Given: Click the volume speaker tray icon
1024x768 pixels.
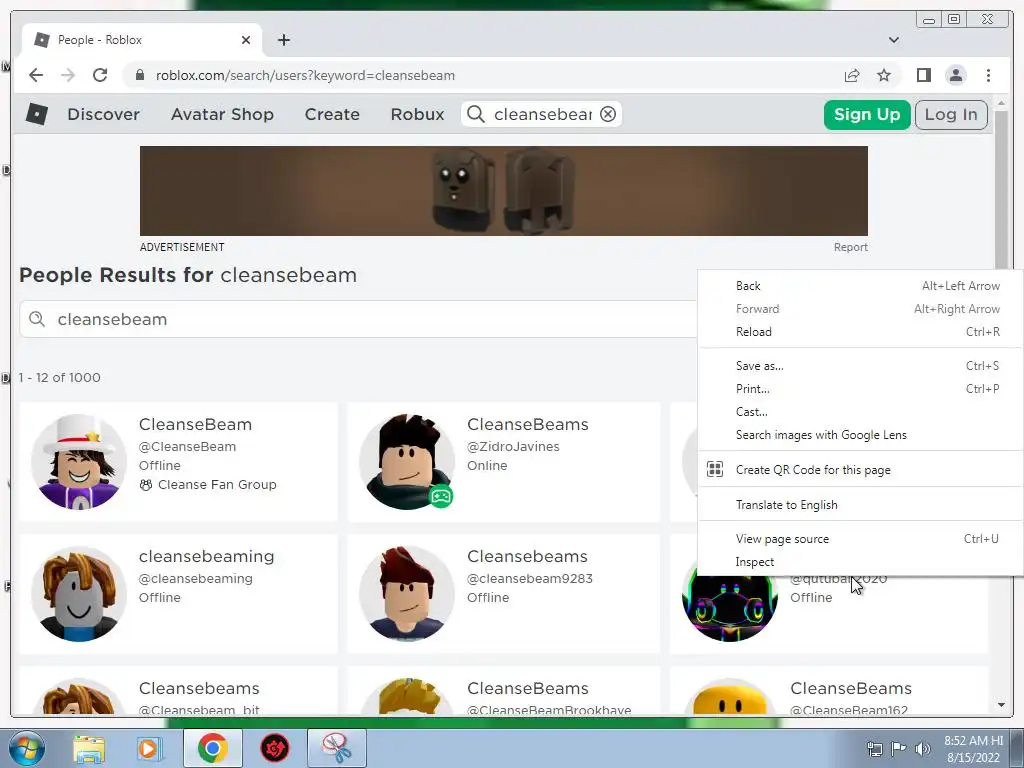Looking at the screenshot, I should pos(922,748).
